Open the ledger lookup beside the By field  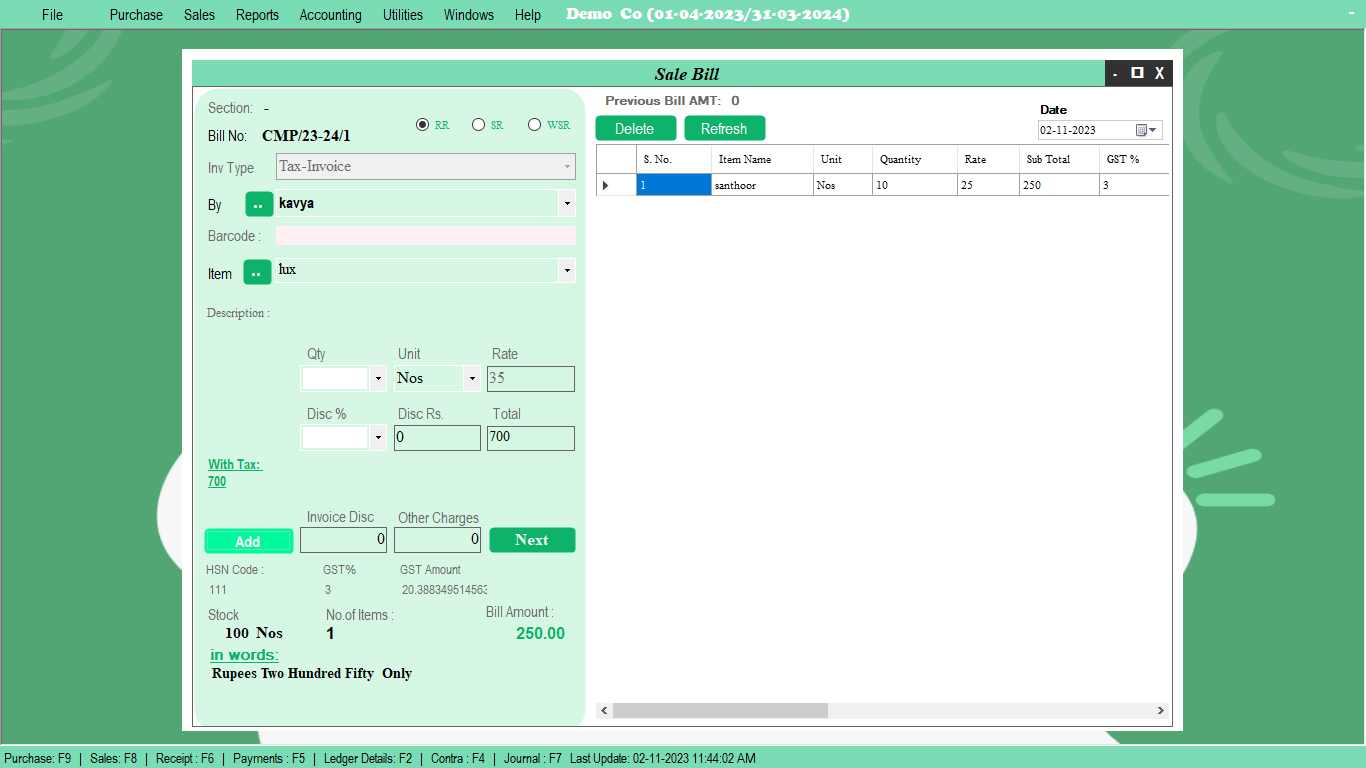[x=258, y=204]
